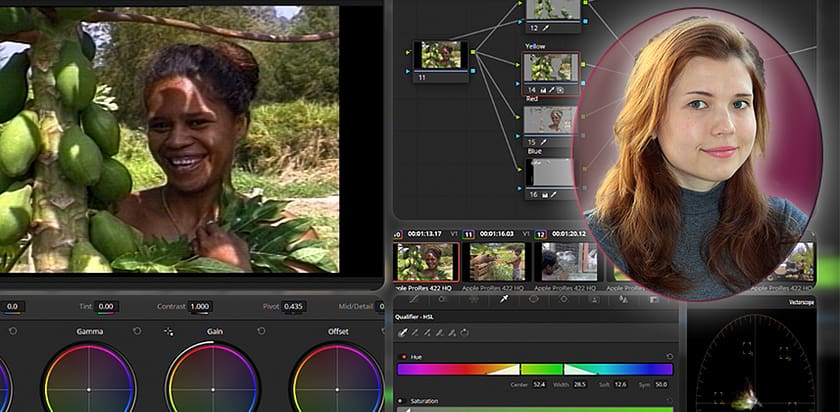Reset the Gain color wheel
840x412 pixels.
coord(261,331)
